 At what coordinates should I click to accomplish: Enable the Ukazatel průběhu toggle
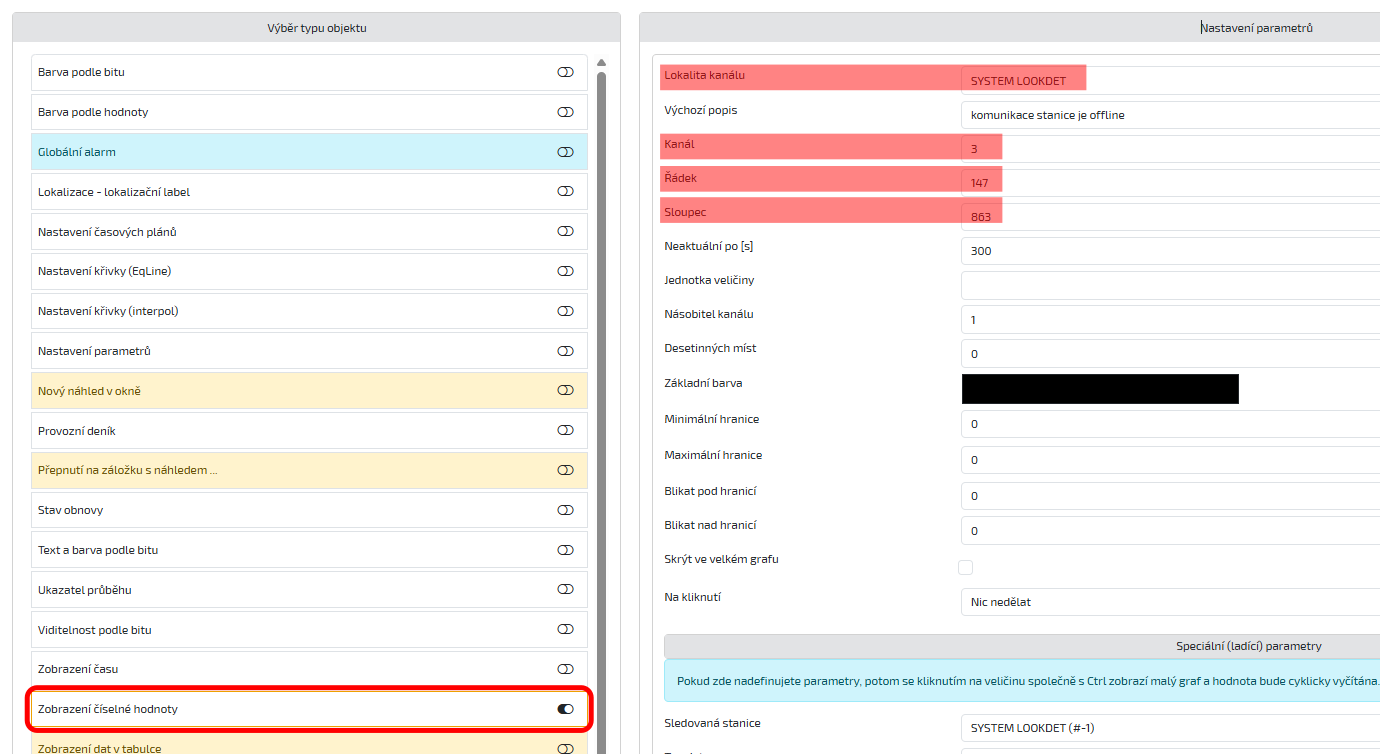565,590
